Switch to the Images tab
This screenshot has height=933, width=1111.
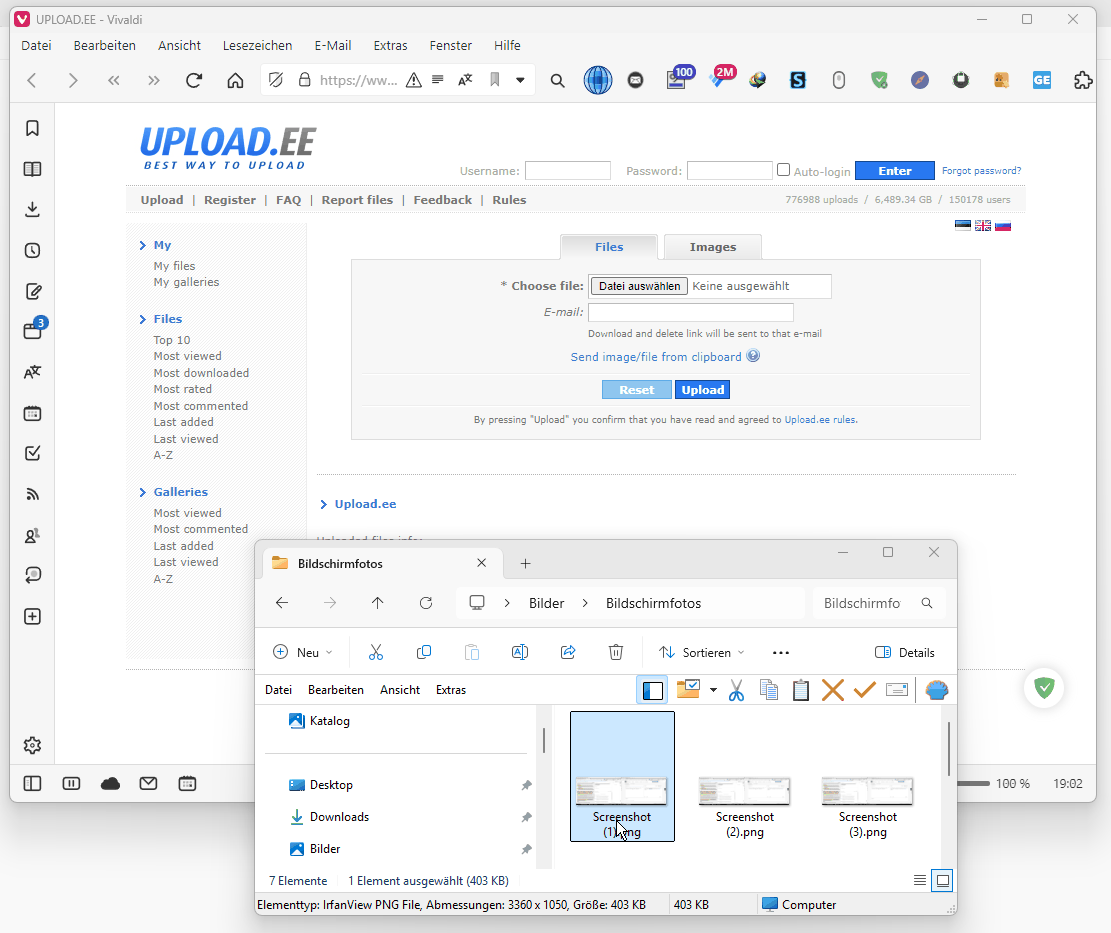712,247
